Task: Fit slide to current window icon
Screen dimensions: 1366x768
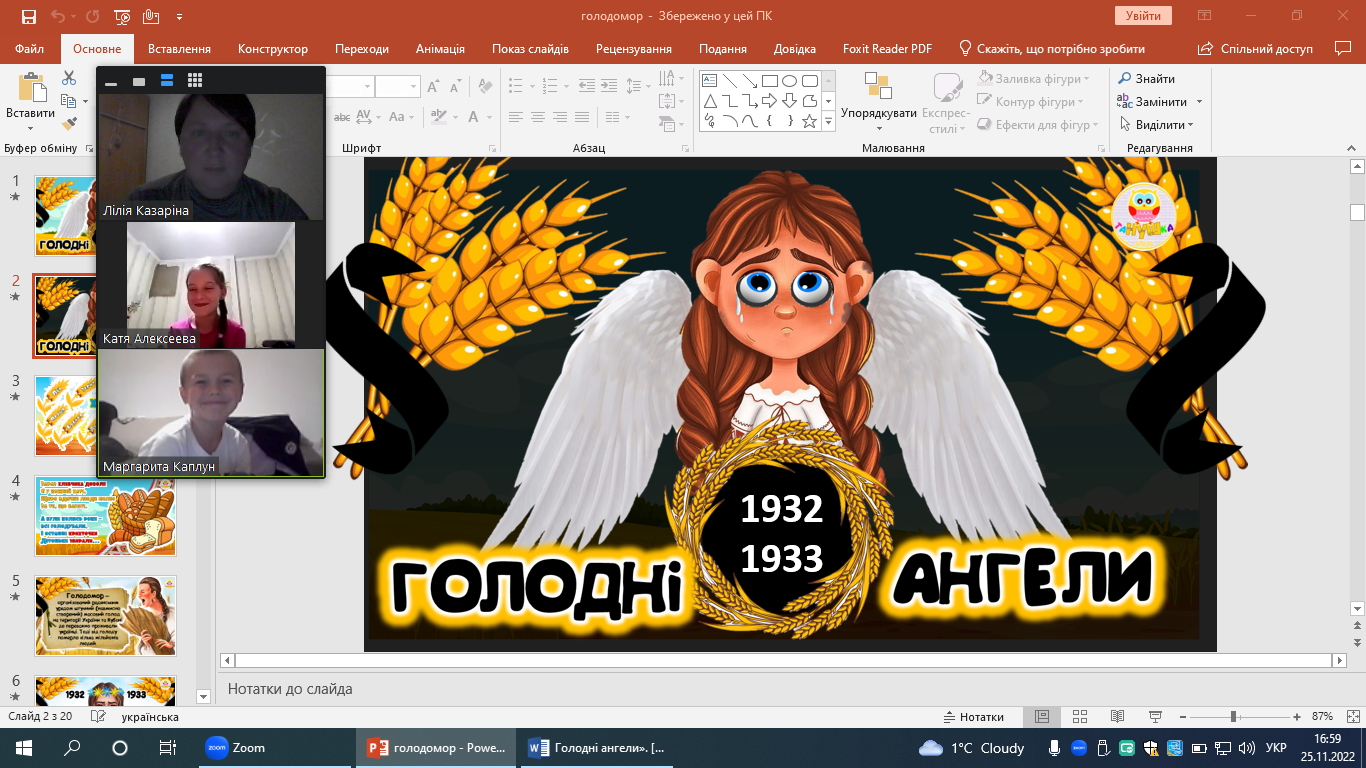Action: (x=1351, y=717)
